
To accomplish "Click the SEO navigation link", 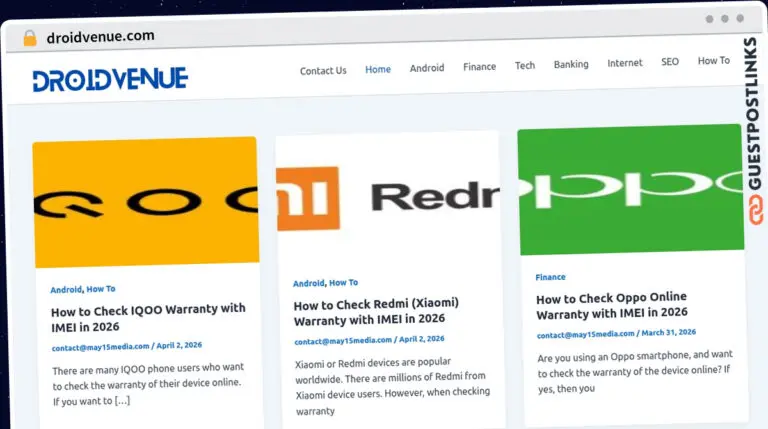I will [670, 62].
